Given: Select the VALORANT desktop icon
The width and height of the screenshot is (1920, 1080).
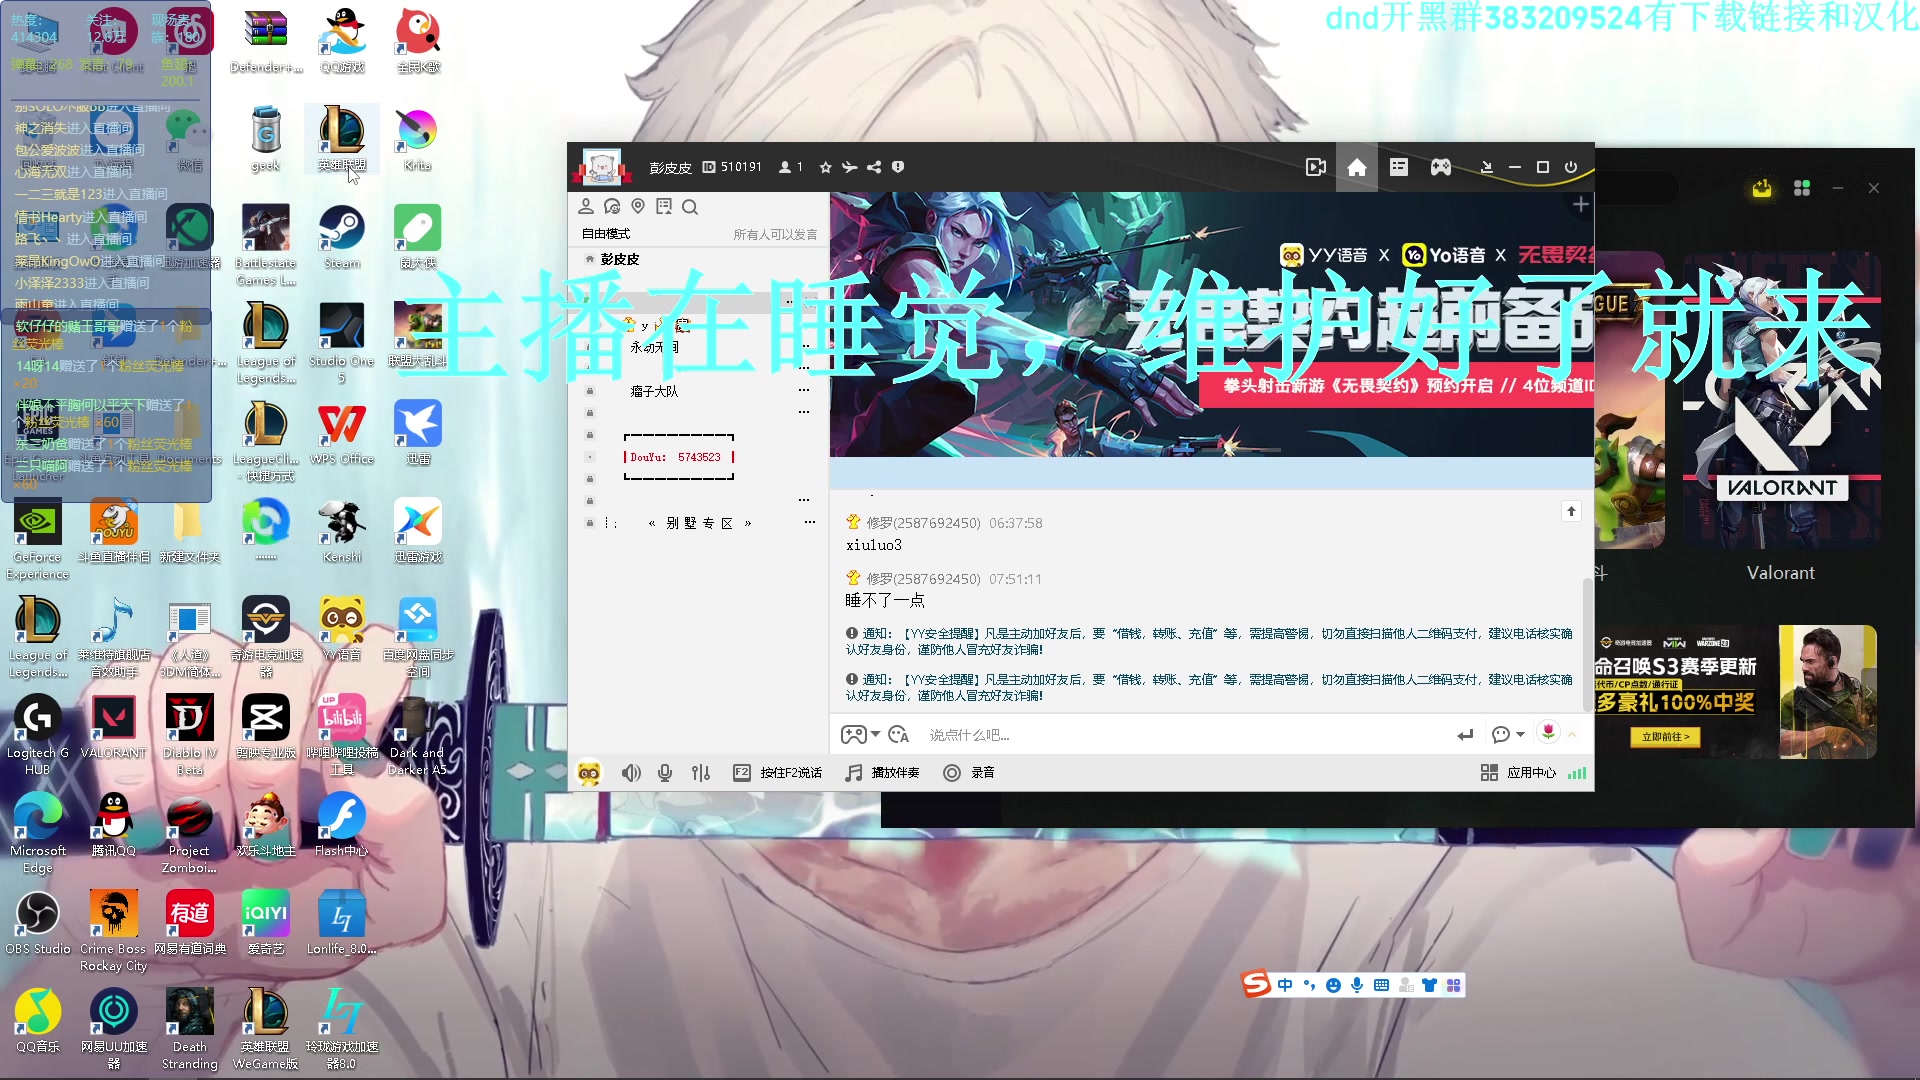Looking at the screenshot, I should pos(113,728).
